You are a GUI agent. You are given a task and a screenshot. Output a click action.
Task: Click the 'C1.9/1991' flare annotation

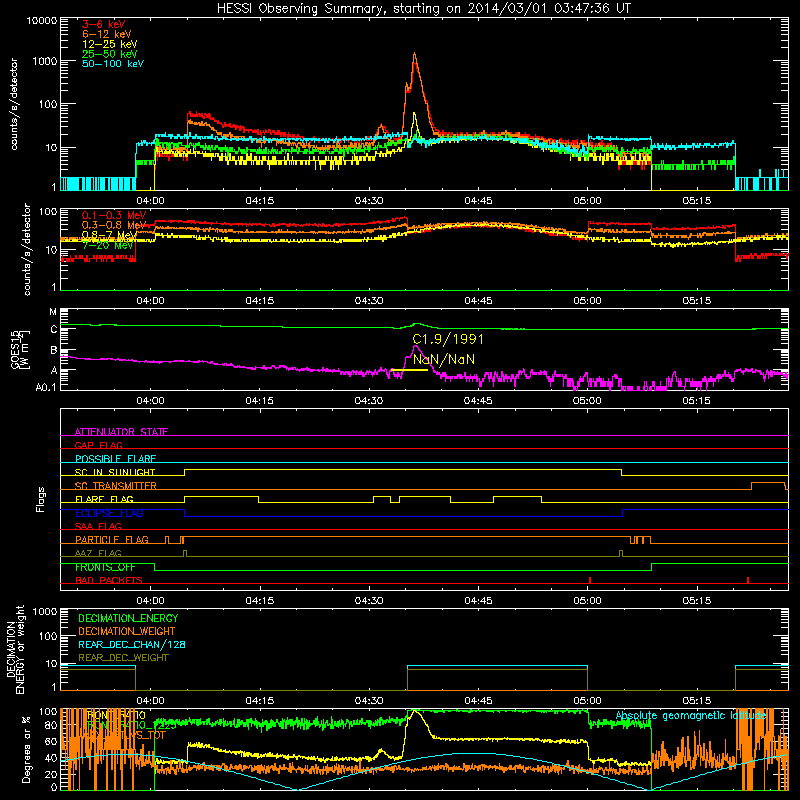pos(448,339)
